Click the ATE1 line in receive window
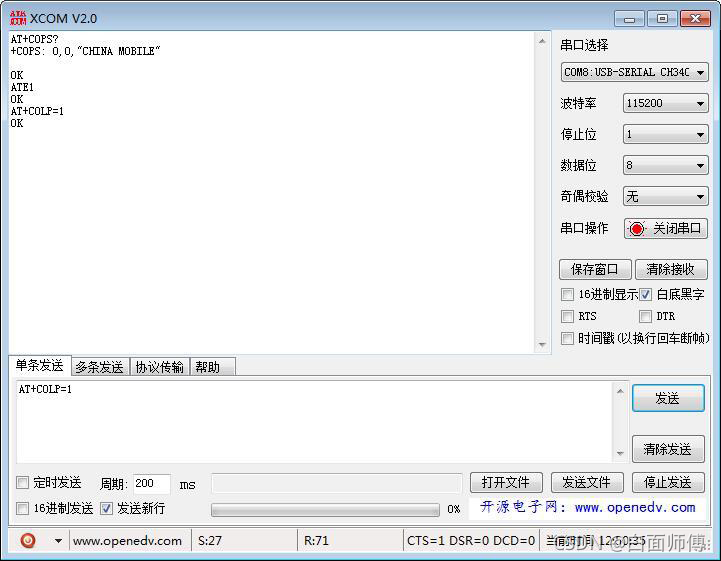This screenshot has width=721, height=561. point(22,87)
